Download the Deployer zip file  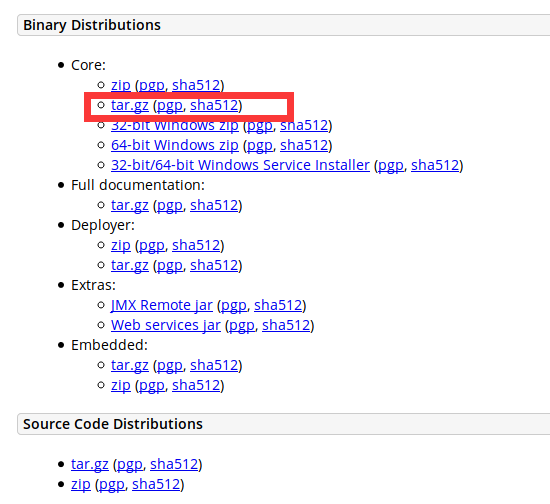121,245
